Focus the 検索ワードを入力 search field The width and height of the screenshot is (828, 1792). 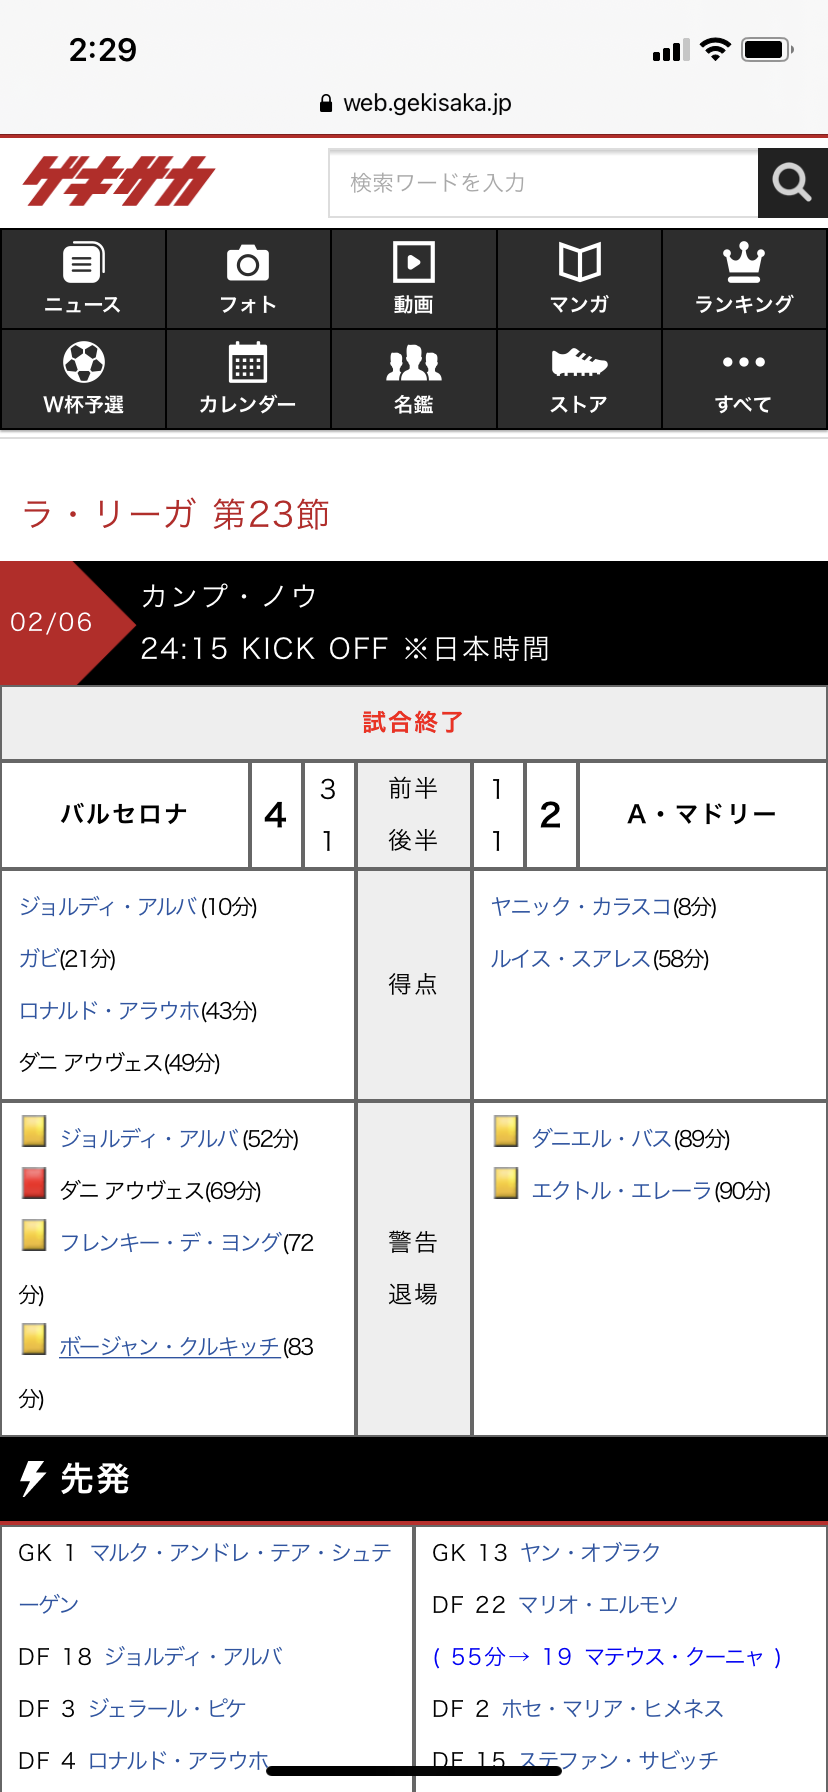[543, 183]
